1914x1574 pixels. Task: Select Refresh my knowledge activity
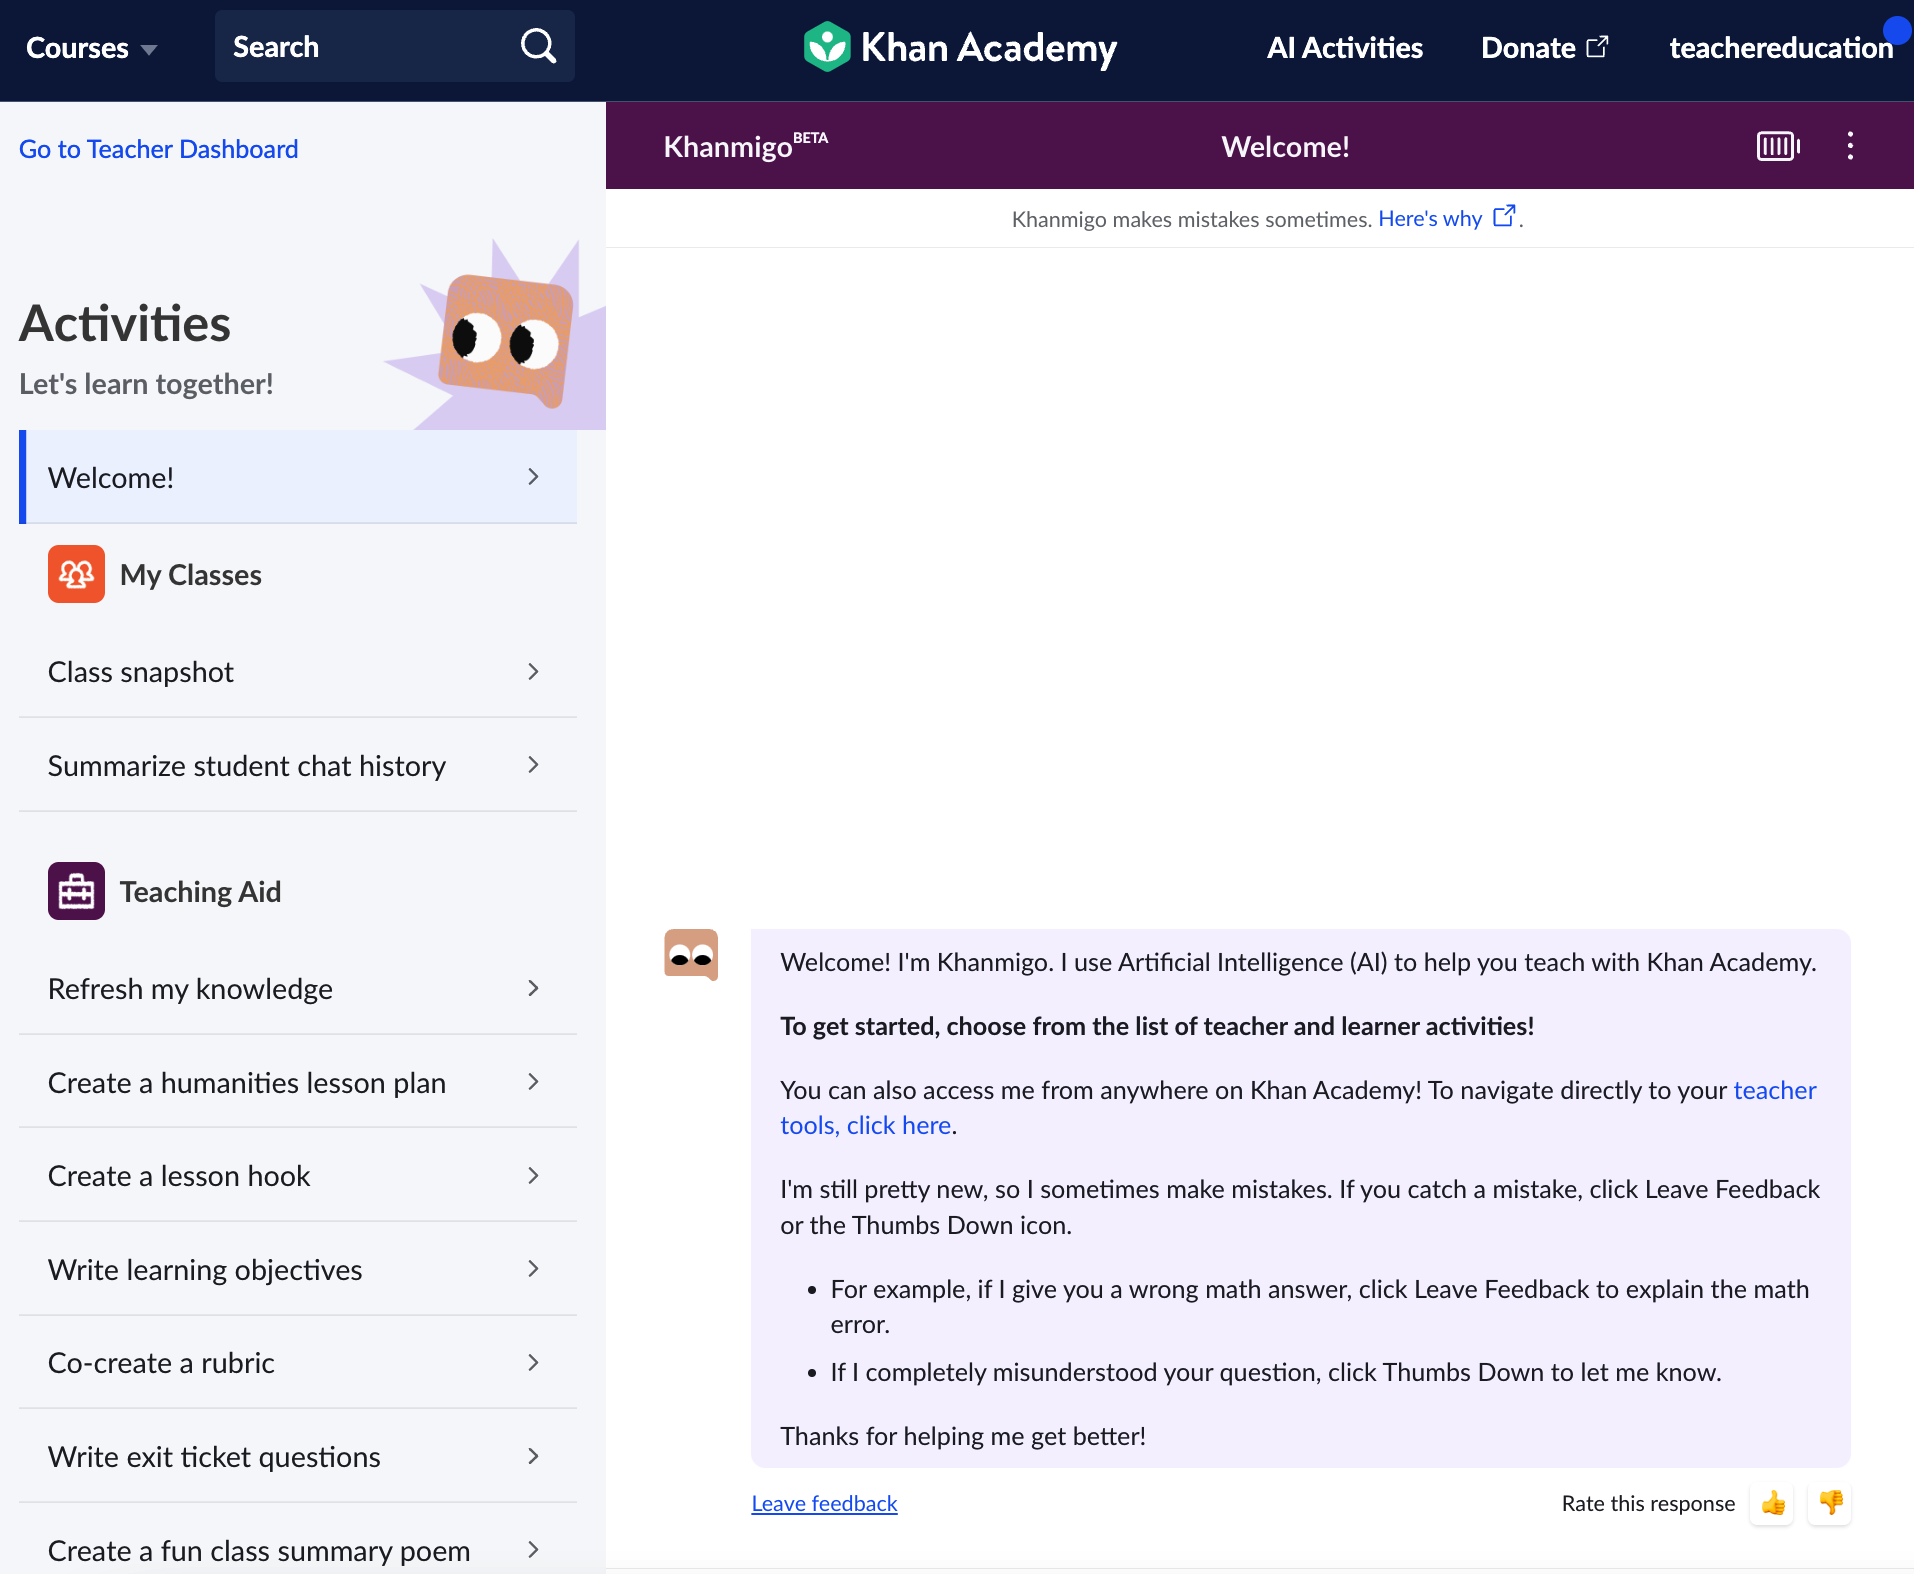coord(298,988)
